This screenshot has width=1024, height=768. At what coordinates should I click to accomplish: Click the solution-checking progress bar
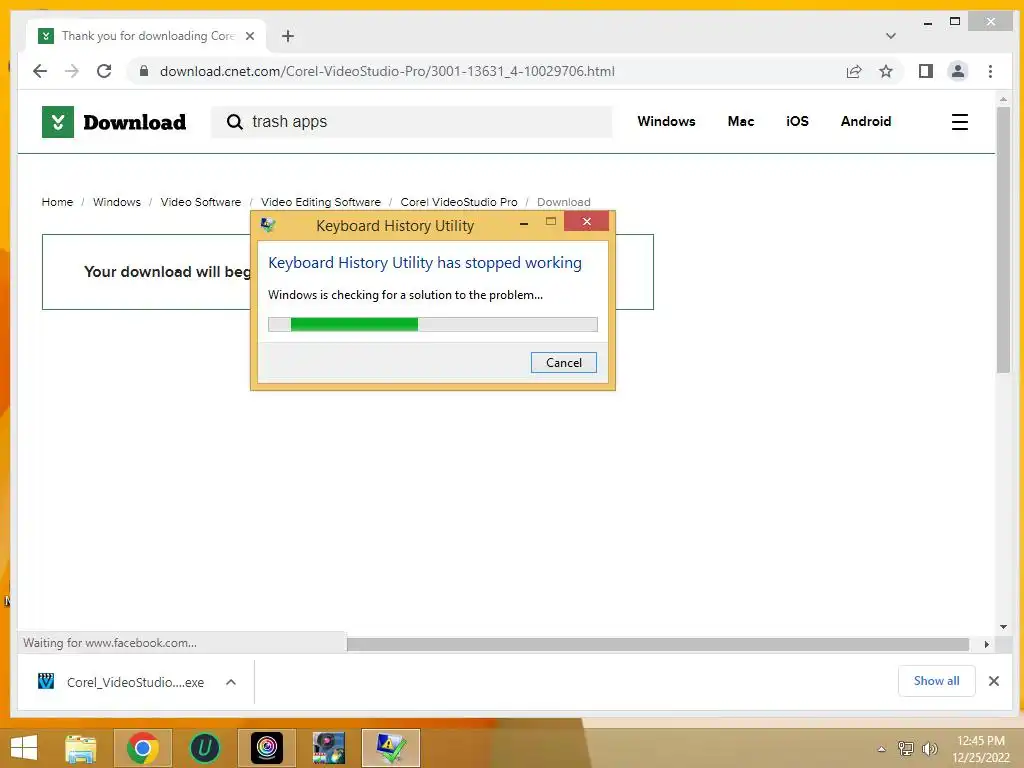point(432,325)
